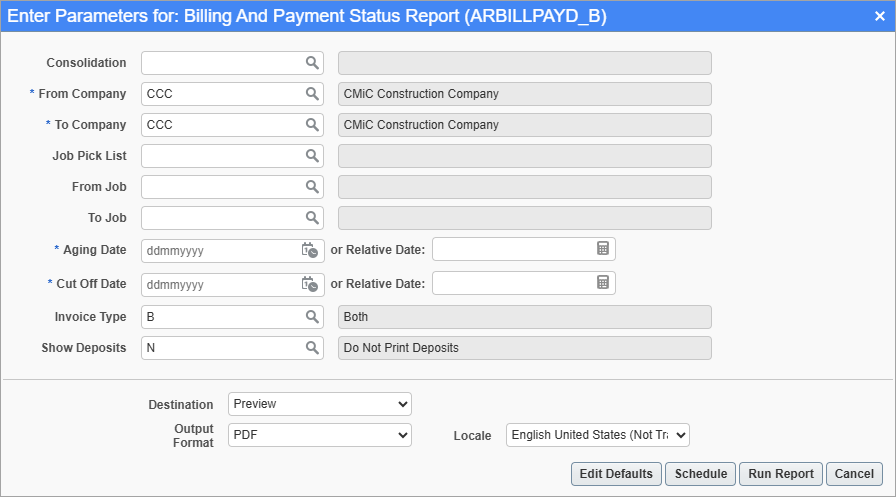Open the Invoice Type lookup magnifier
This screenshot has height=497, width=896.
[312, 316]
